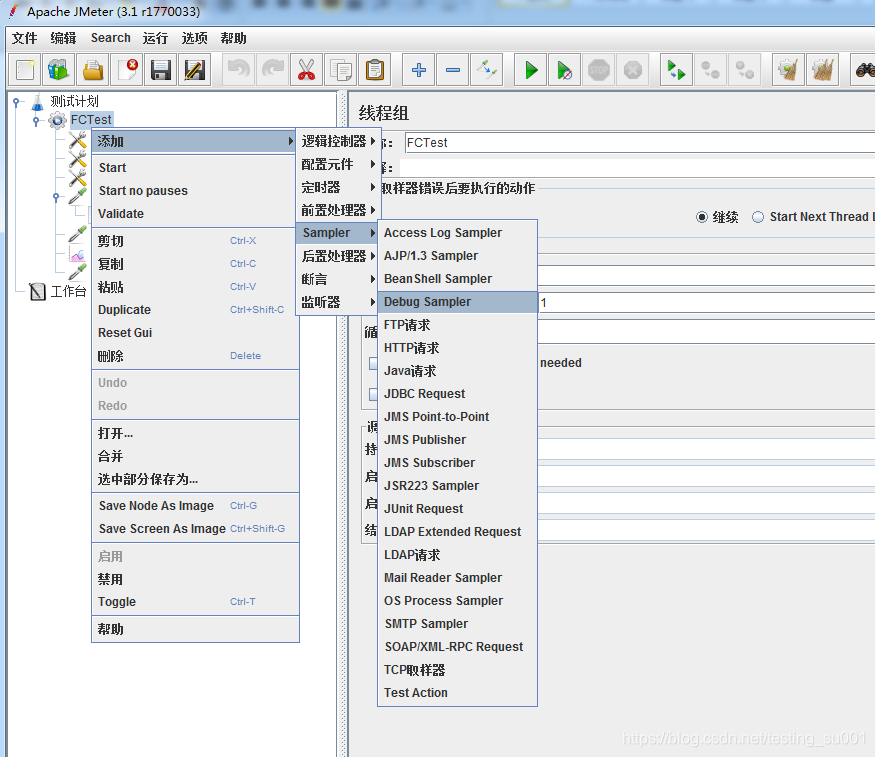875x757 pixels.
Task: Click the thread count field showing 1
Action: [706, 303]
